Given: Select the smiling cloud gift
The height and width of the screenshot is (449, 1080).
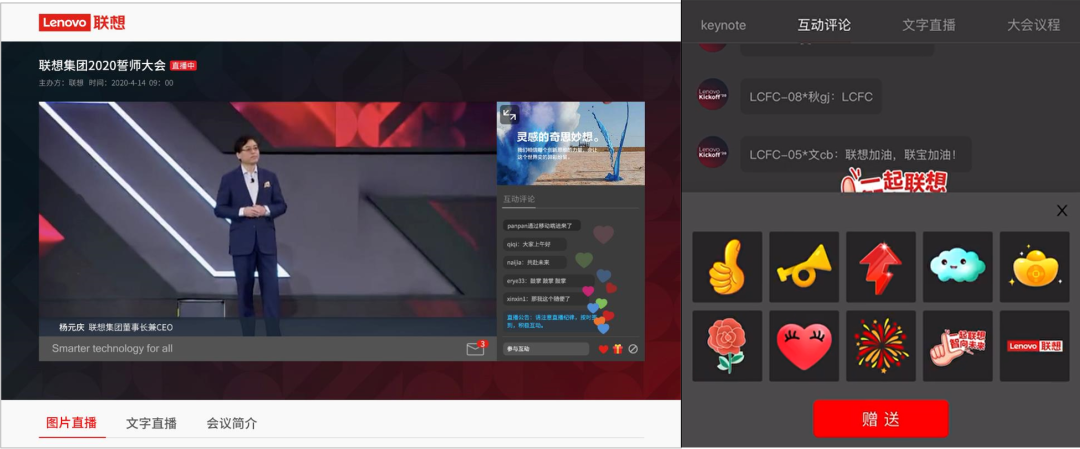Looking at the screenshot, I should 957,267.
